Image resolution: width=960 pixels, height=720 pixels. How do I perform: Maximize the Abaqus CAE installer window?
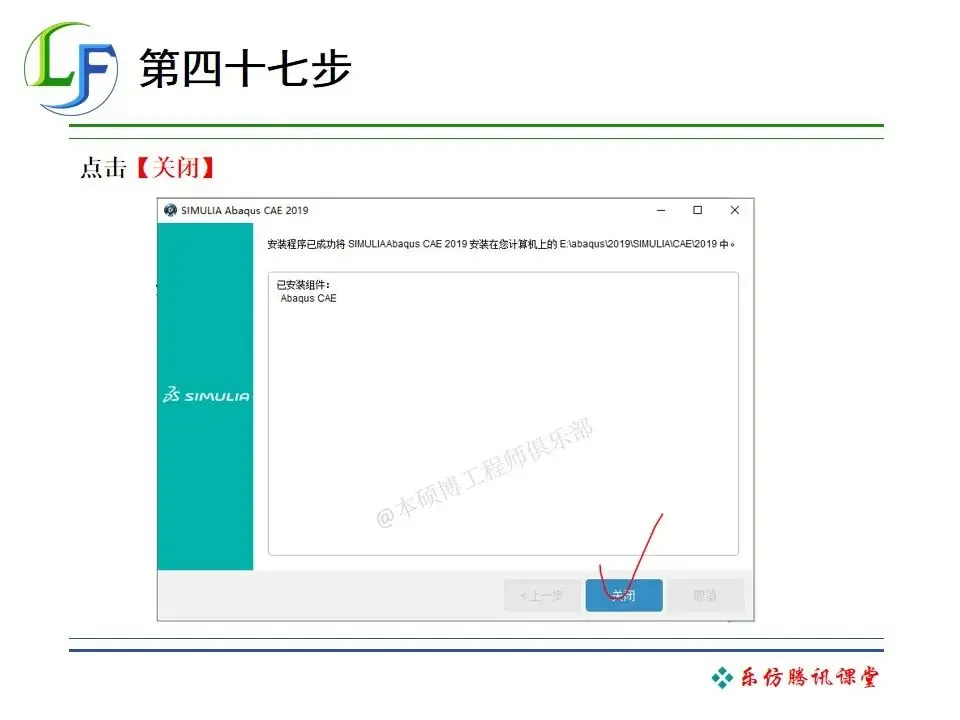[697, 210]
